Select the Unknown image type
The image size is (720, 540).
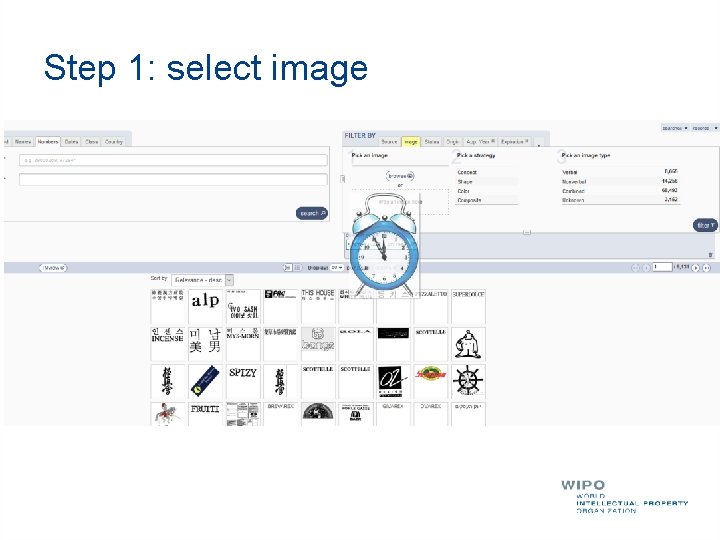619,200
